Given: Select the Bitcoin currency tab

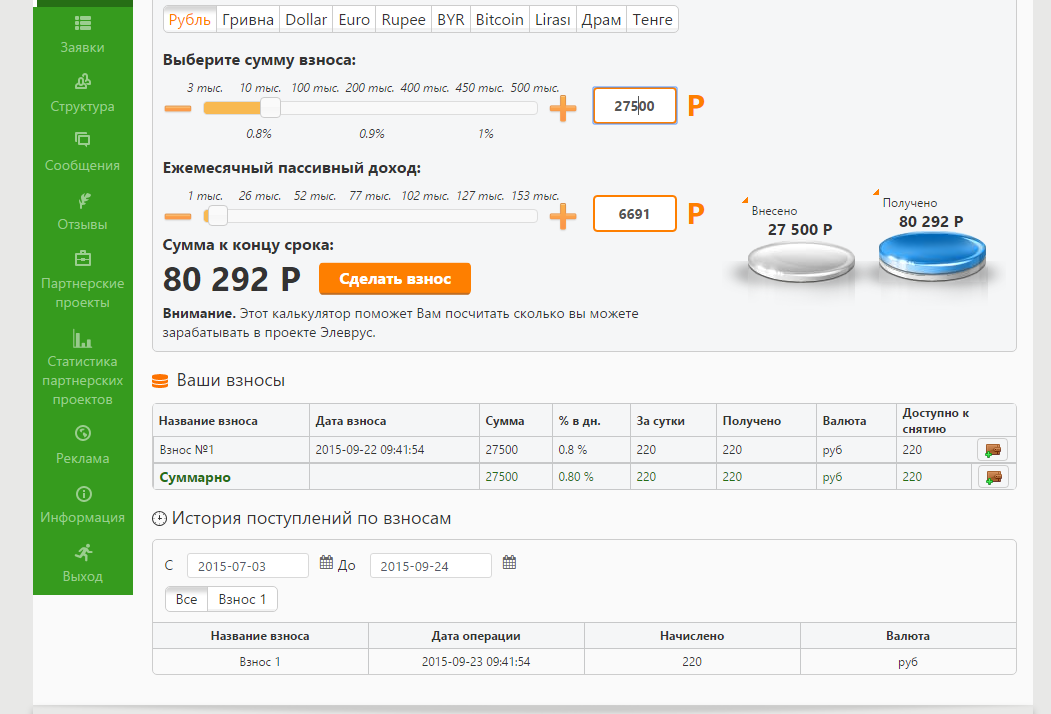Looking at the screenshot, I should (499, 19).
